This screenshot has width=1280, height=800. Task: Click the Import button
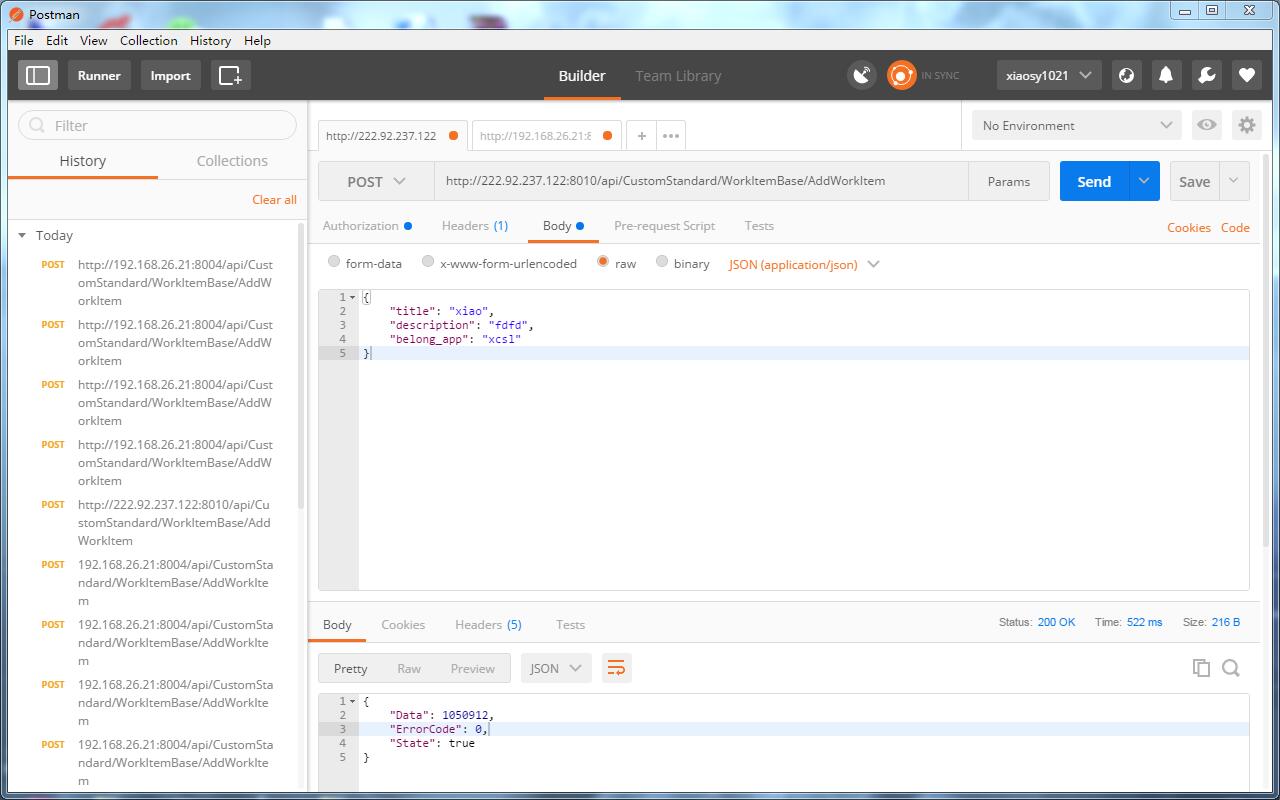click(x=170, y=75)
